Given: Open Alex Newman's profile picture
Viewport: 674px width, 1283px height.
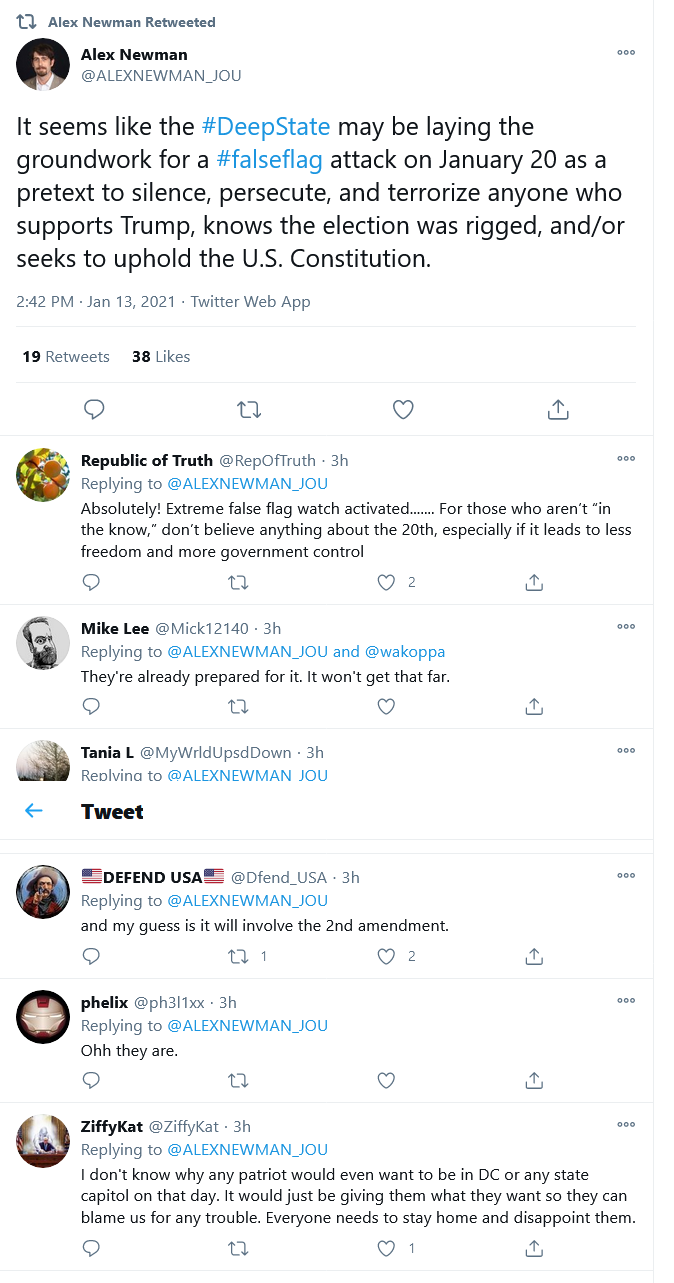Looking at the screenshot, I should coord(43,65).
